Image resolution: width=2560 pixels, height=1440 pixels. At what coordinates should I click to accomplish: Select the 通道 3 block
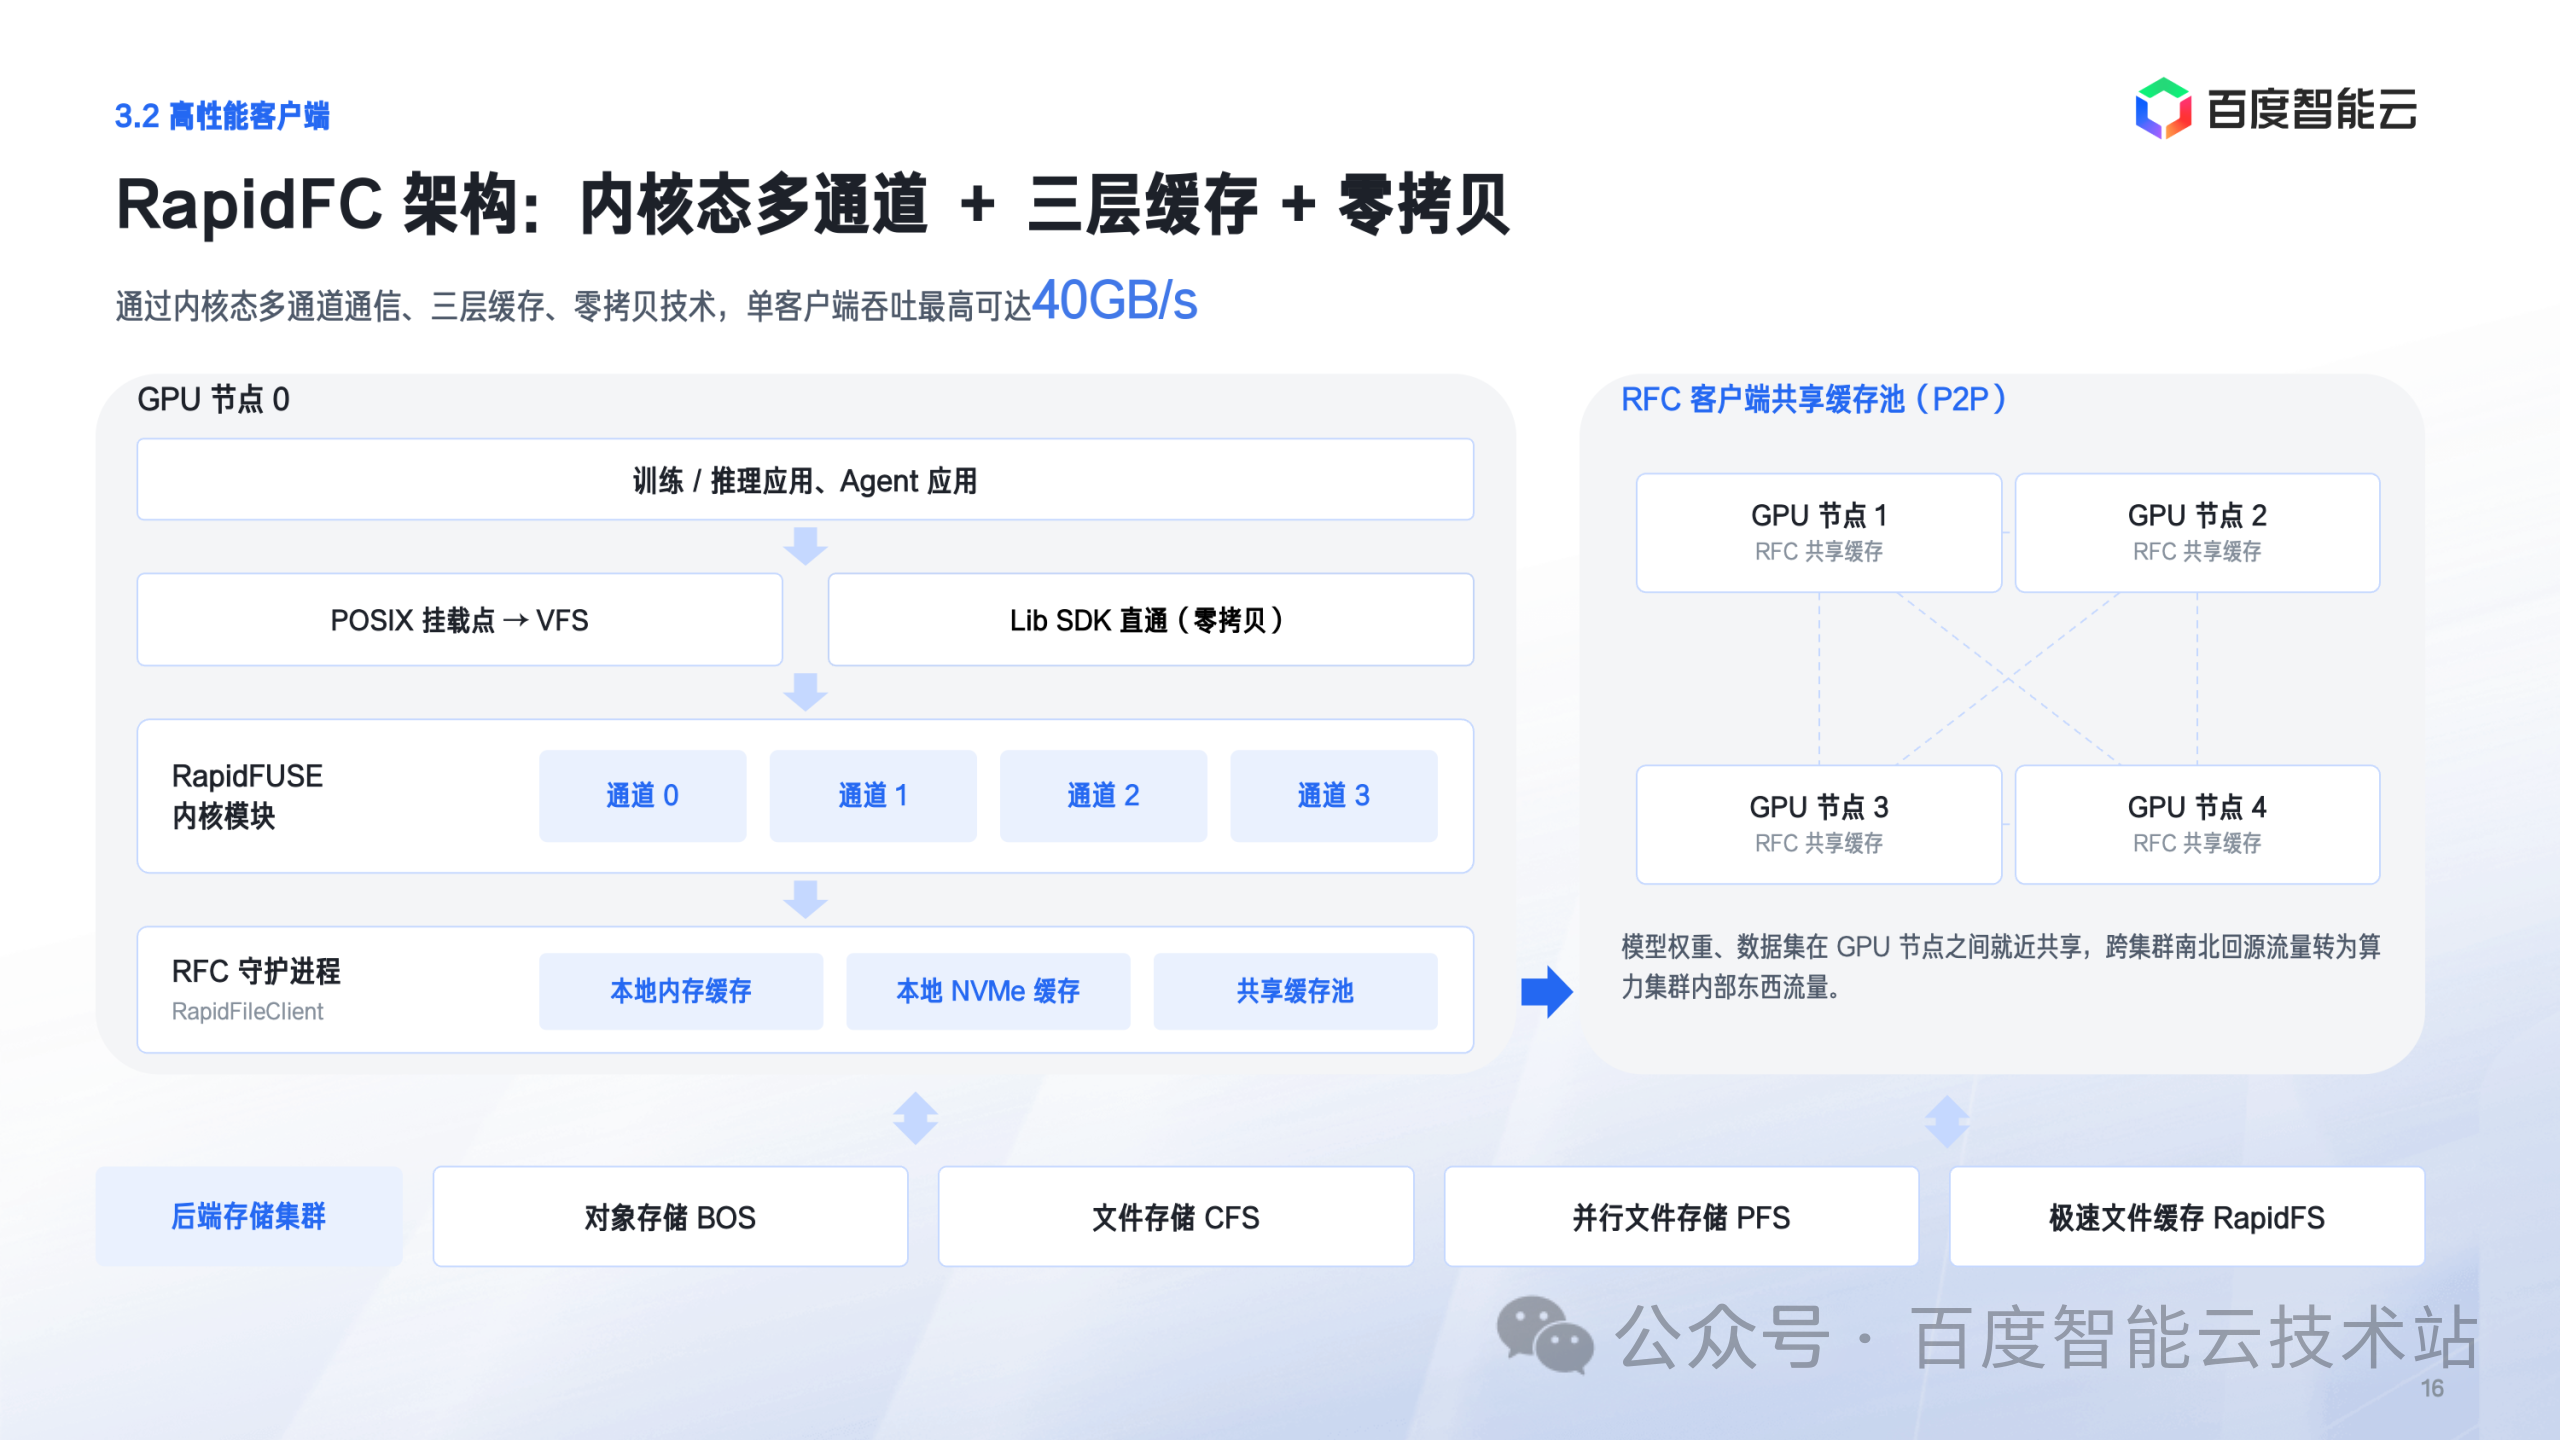[x=1333, y=796]
